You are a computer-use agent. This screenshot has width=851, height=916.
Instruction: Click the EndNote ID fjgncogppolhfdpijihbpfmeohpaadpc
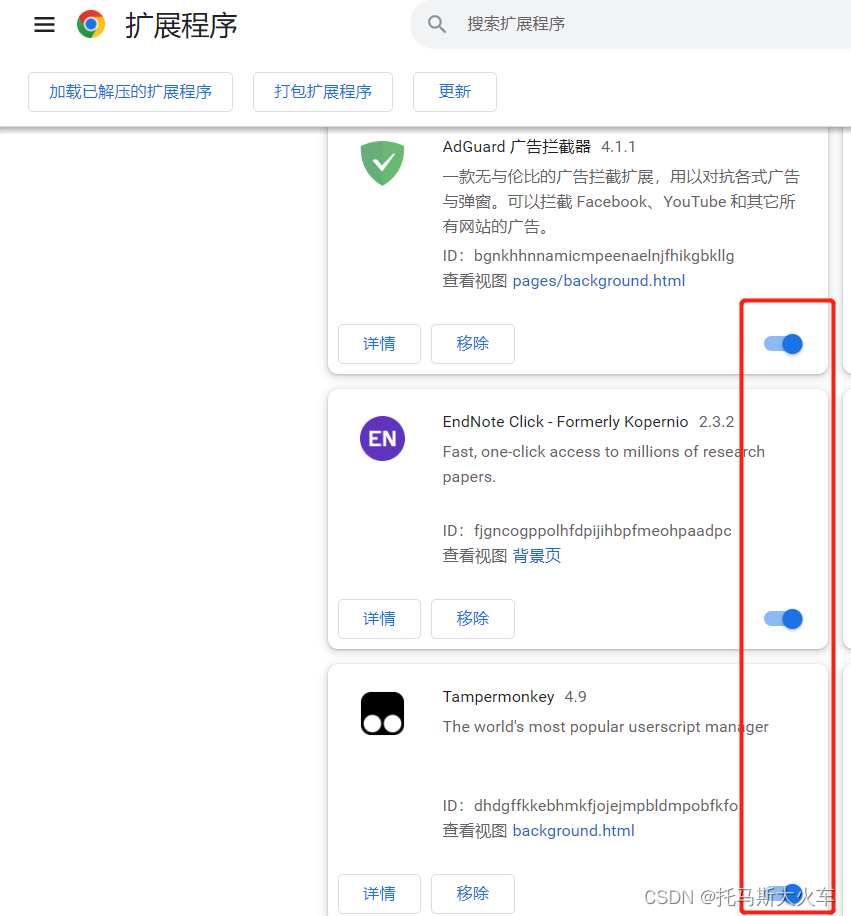[603, 530]
